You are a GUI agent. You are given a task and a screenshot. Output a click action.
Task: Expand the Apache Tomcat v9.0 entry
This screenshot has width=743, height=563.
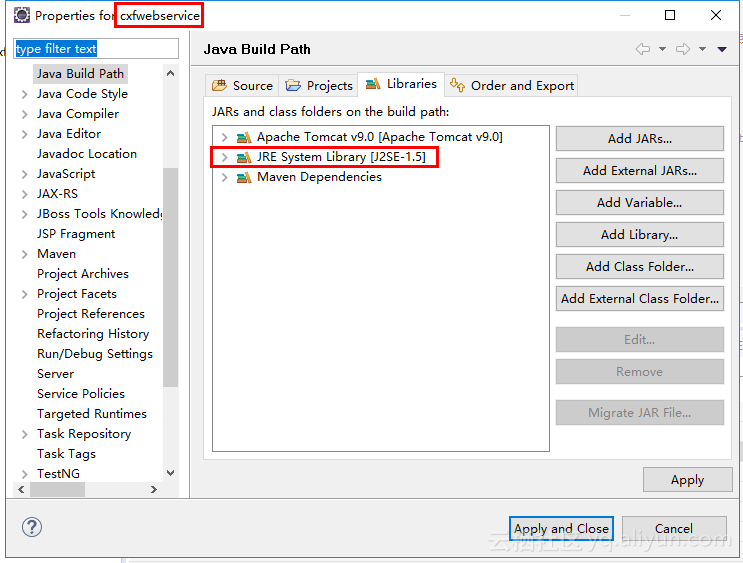(x=225, y=137)
